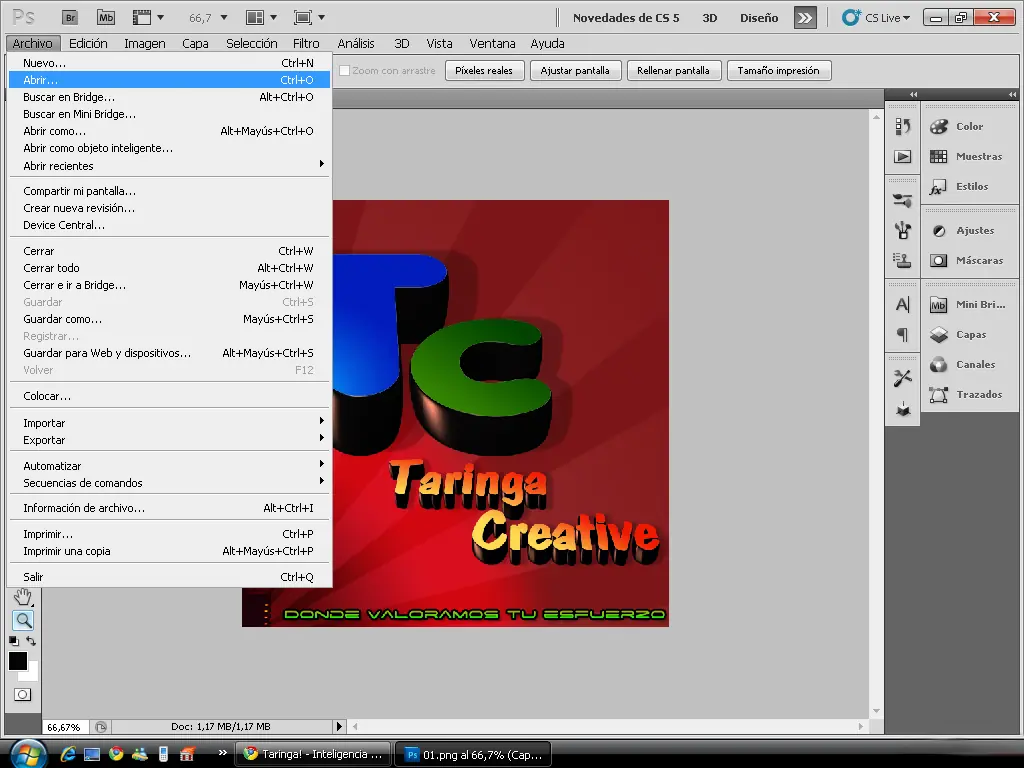
Task: Select Guardar como... menu entry
Action: (x=169, y=319)
